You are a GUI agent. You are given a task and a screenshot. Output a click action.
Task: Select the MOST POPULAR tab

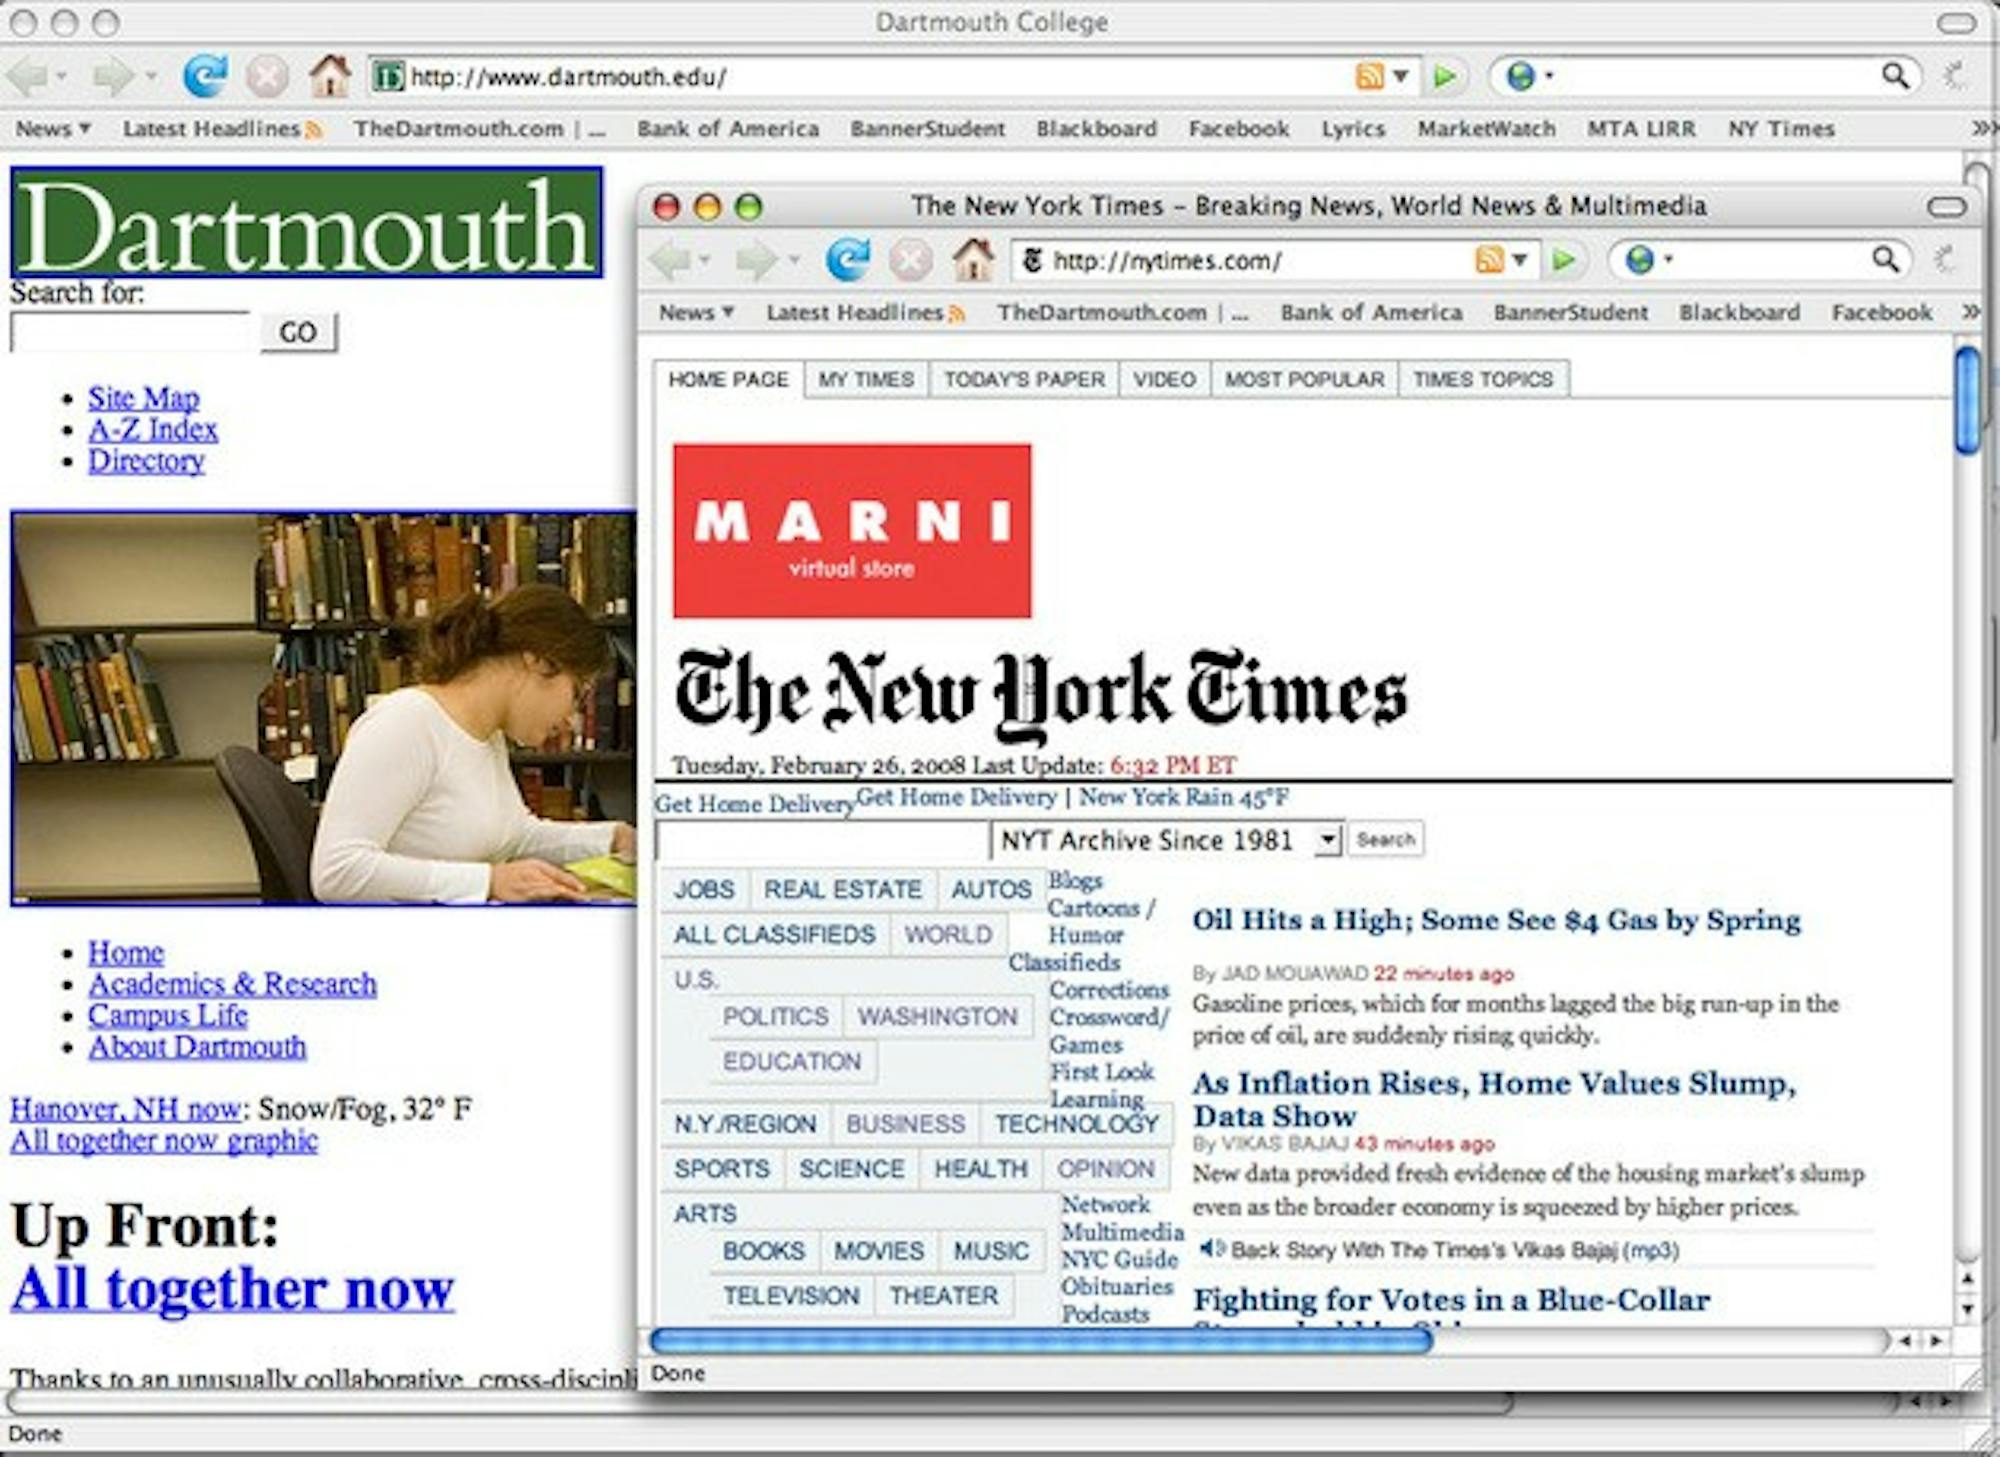click(x=1302, y=379)
